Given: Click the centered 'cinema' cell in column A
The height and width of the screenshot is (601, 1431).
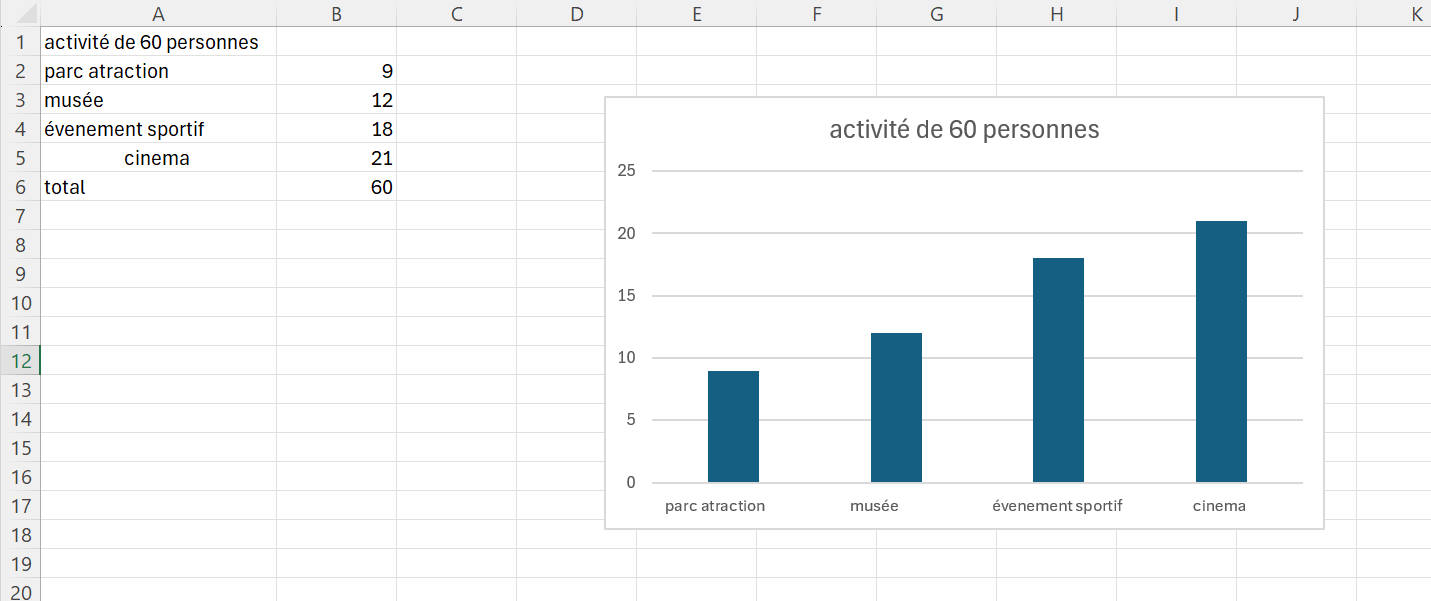Looking at the screenshot, I should point(157,158).
